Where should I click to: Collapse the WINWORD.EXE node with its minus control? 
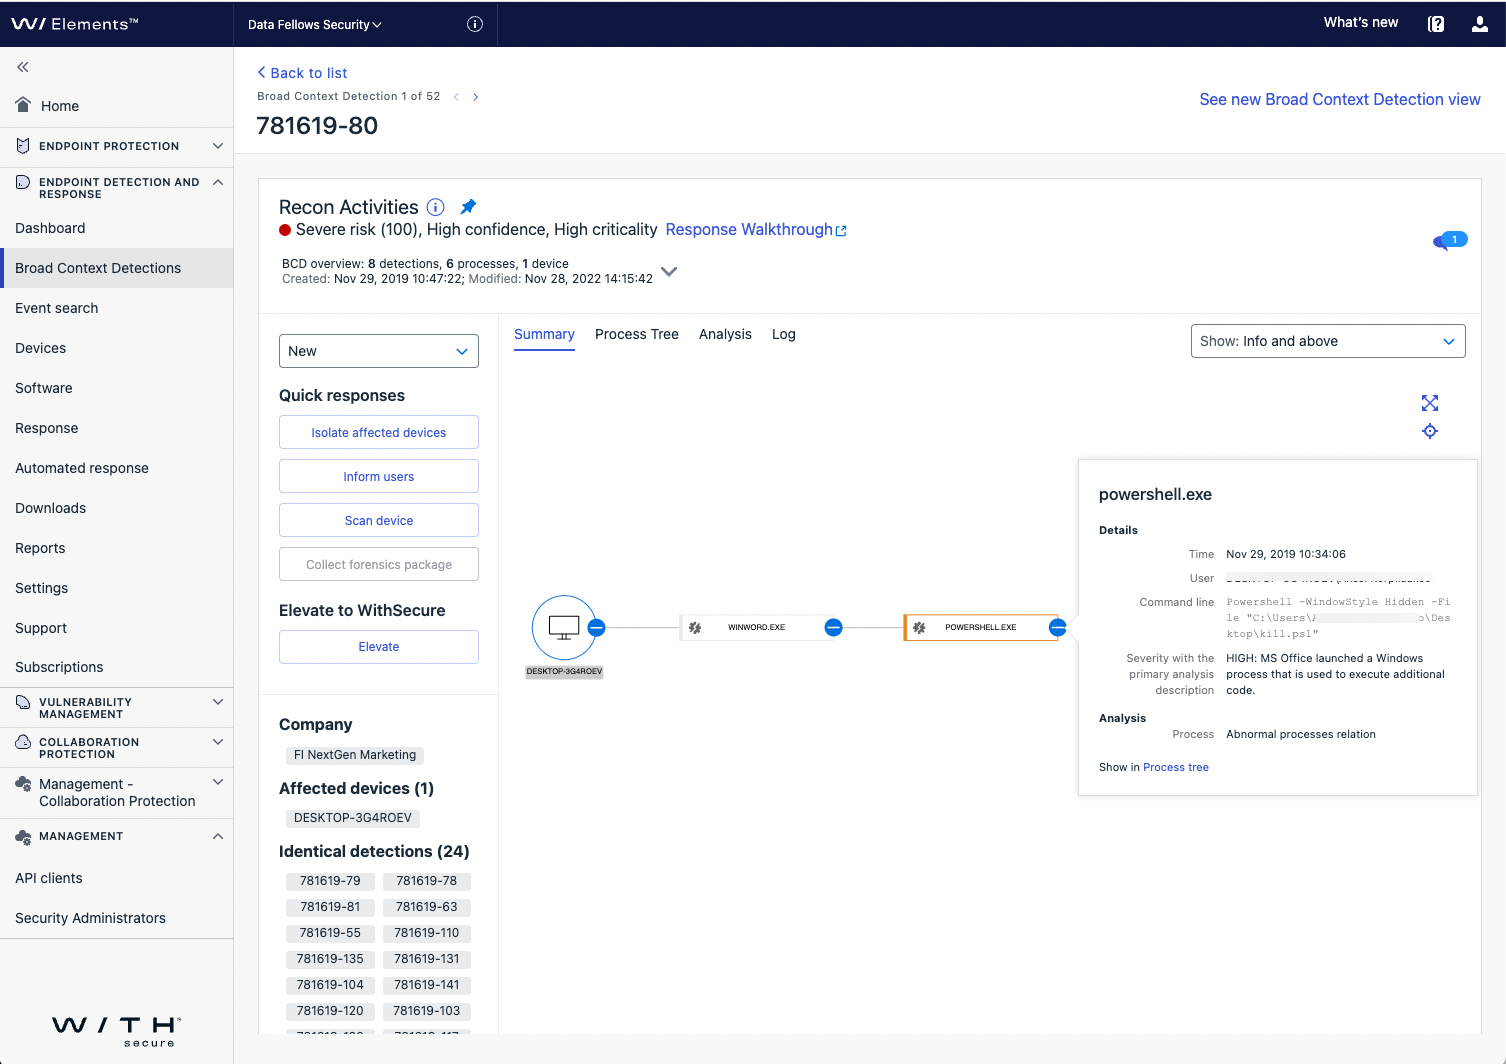coord(833,627)
